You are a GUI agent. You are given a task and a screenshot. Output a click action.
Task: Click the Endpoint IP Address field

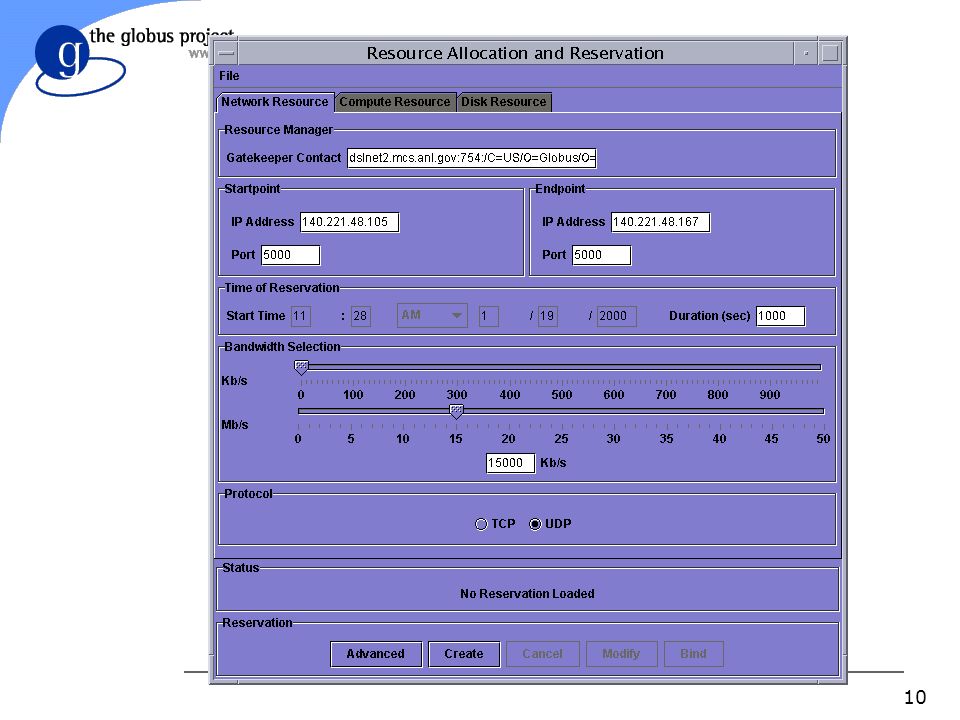[x=661, y=222]
